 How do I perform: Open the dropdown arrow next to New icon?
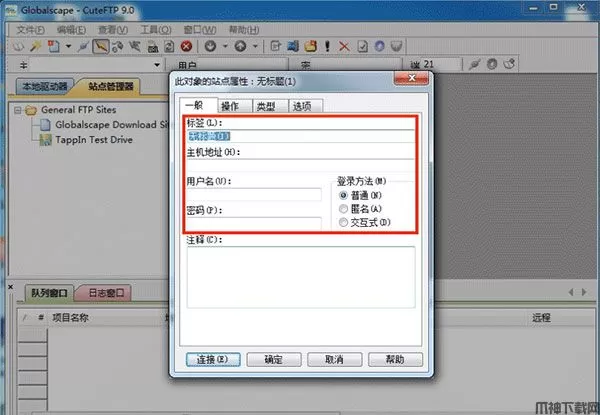tap(68, 47)
